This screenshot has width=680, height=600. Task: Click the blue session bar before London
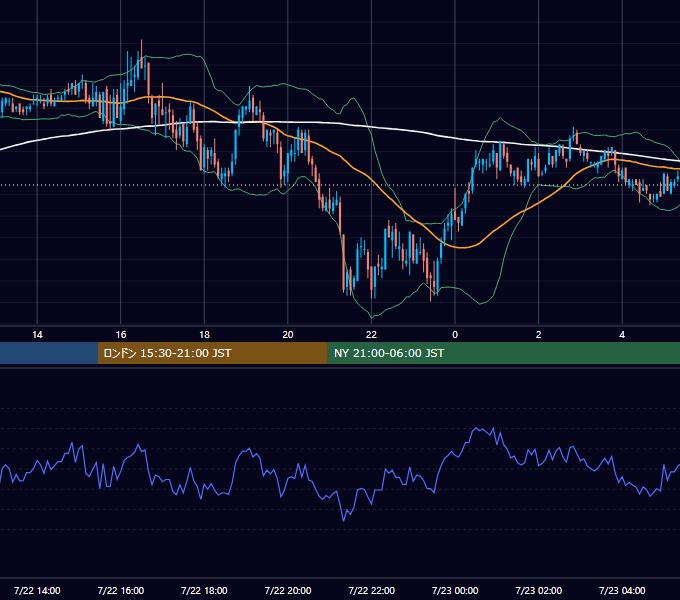pyautogui.click(x=49, y=353)
